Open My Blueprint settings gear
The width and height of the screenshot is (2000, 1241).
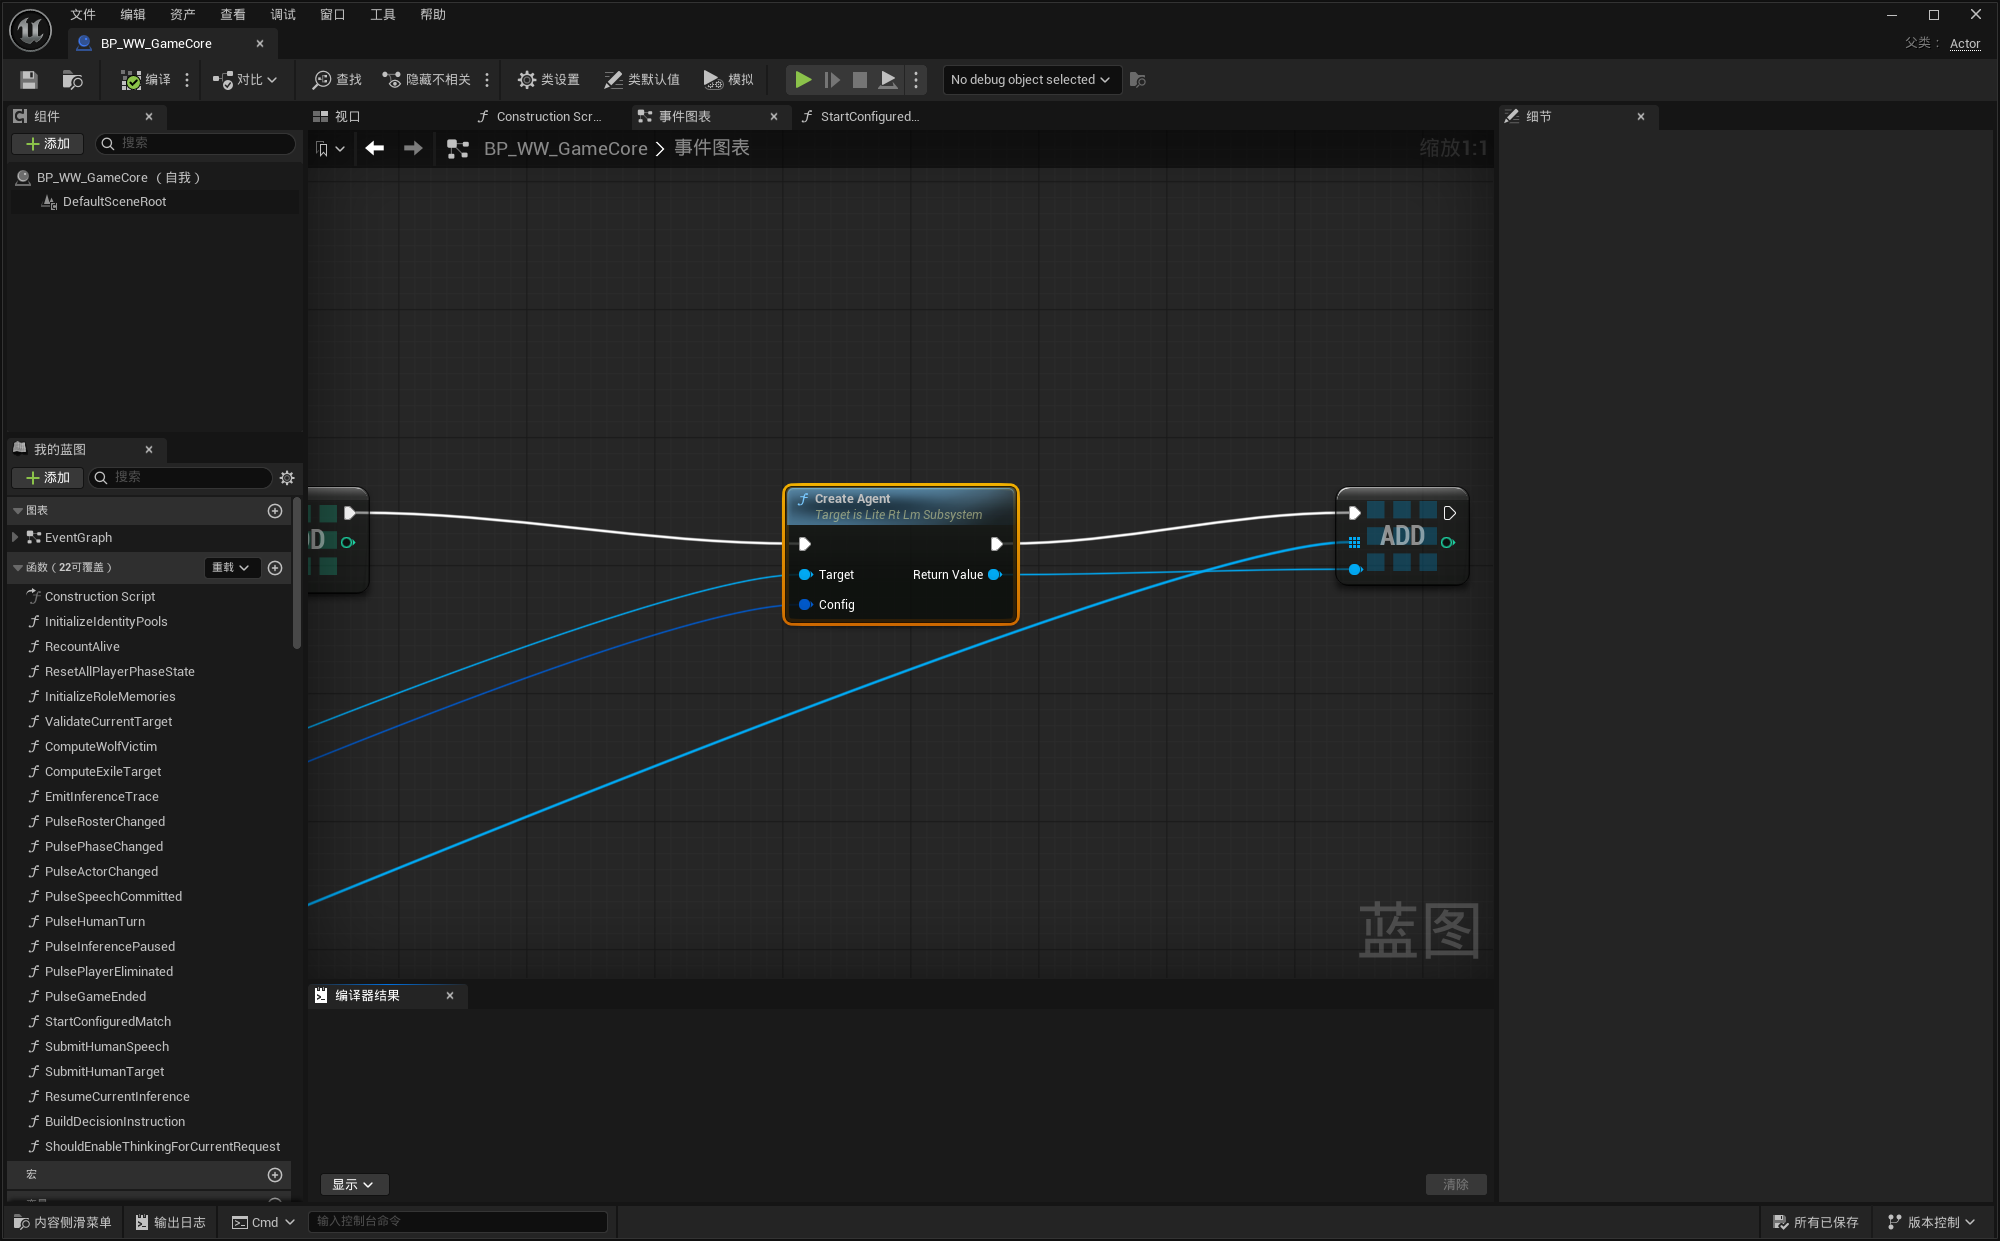click(287, 478)
